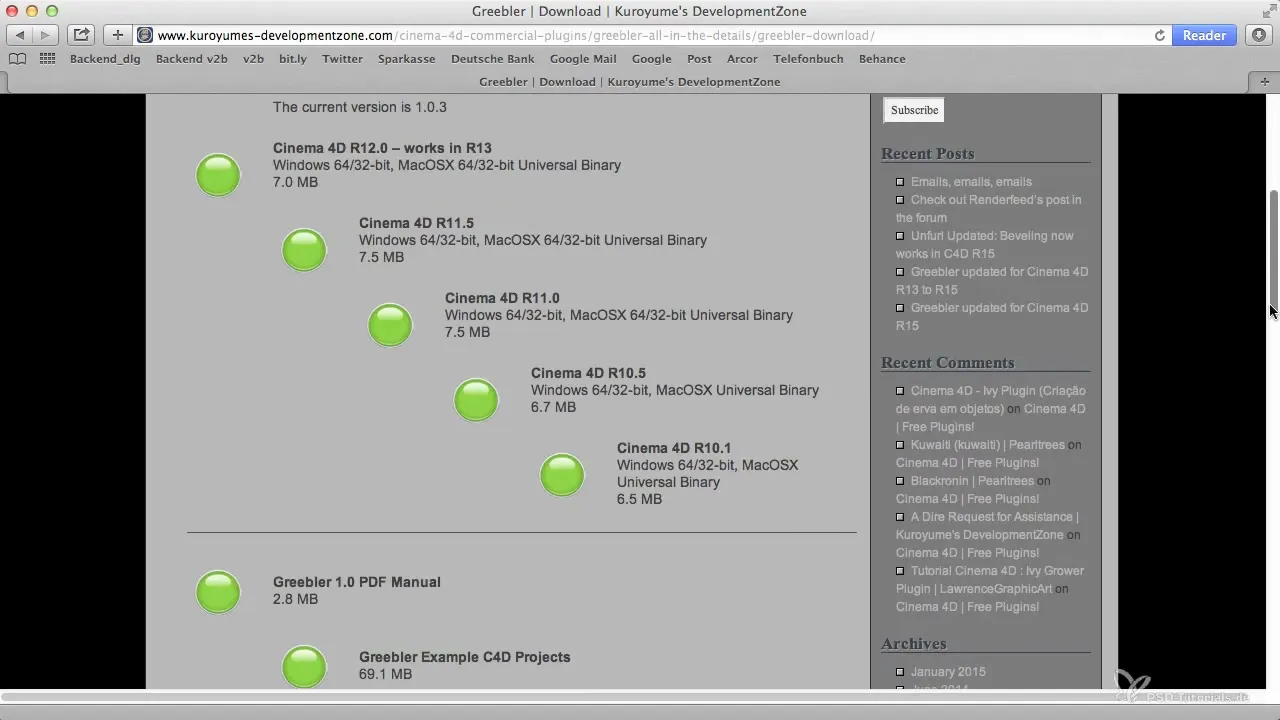This screenshot has width=1280, height=720.
Task: Click the green download button for Cinema 4D R10.1
Action: coord(562,475)
